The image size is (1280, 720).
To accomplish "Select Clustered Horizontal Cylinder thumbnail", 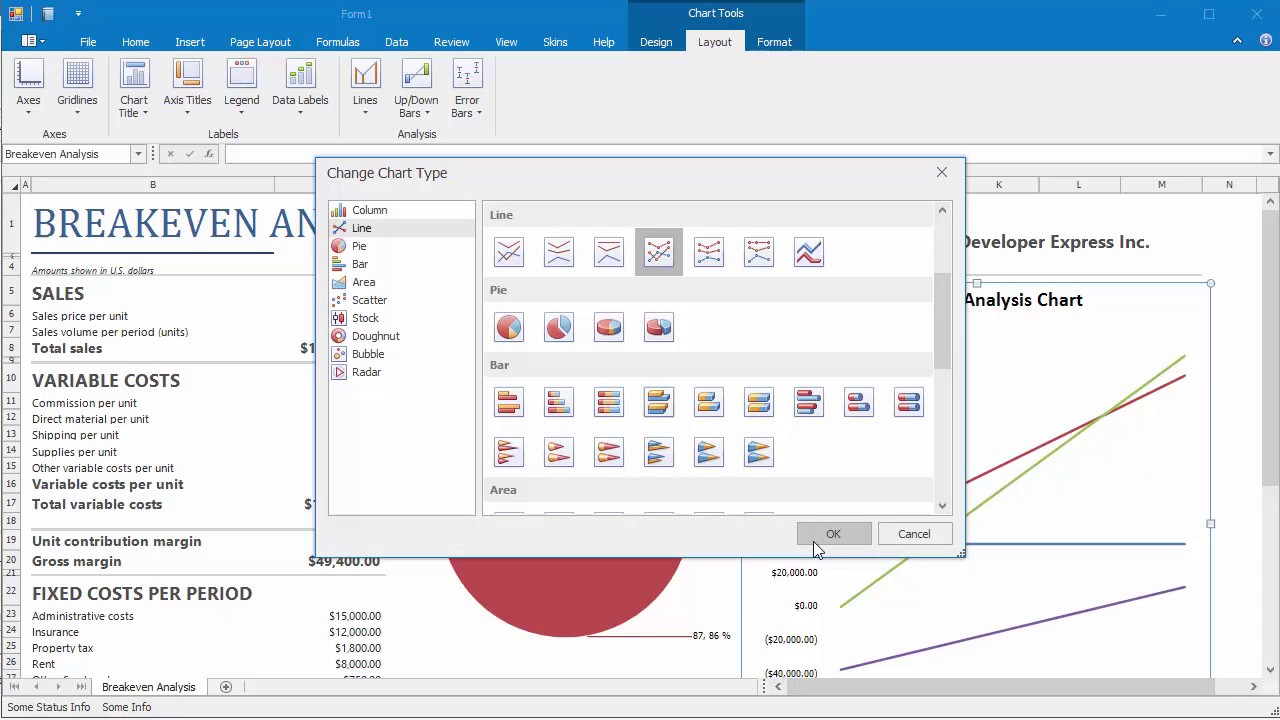I will [x=809, y=402].
